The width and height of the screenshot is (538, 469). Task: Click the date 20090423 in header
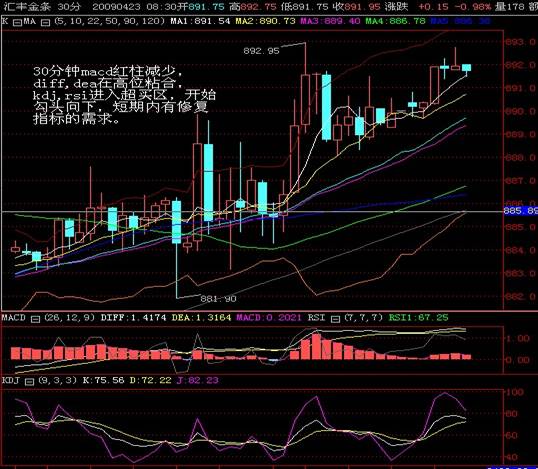pos(116,7)
